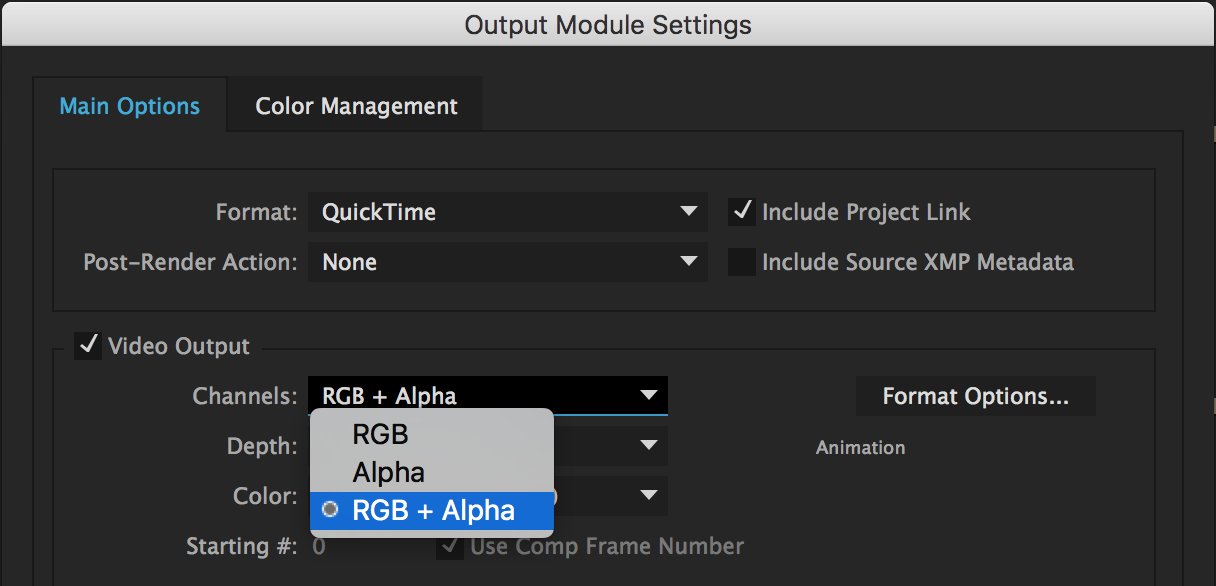This screenshot has width=1216, height=586.
Task: Disable the Include Project Link checkbox
Action: coord(742,212)
